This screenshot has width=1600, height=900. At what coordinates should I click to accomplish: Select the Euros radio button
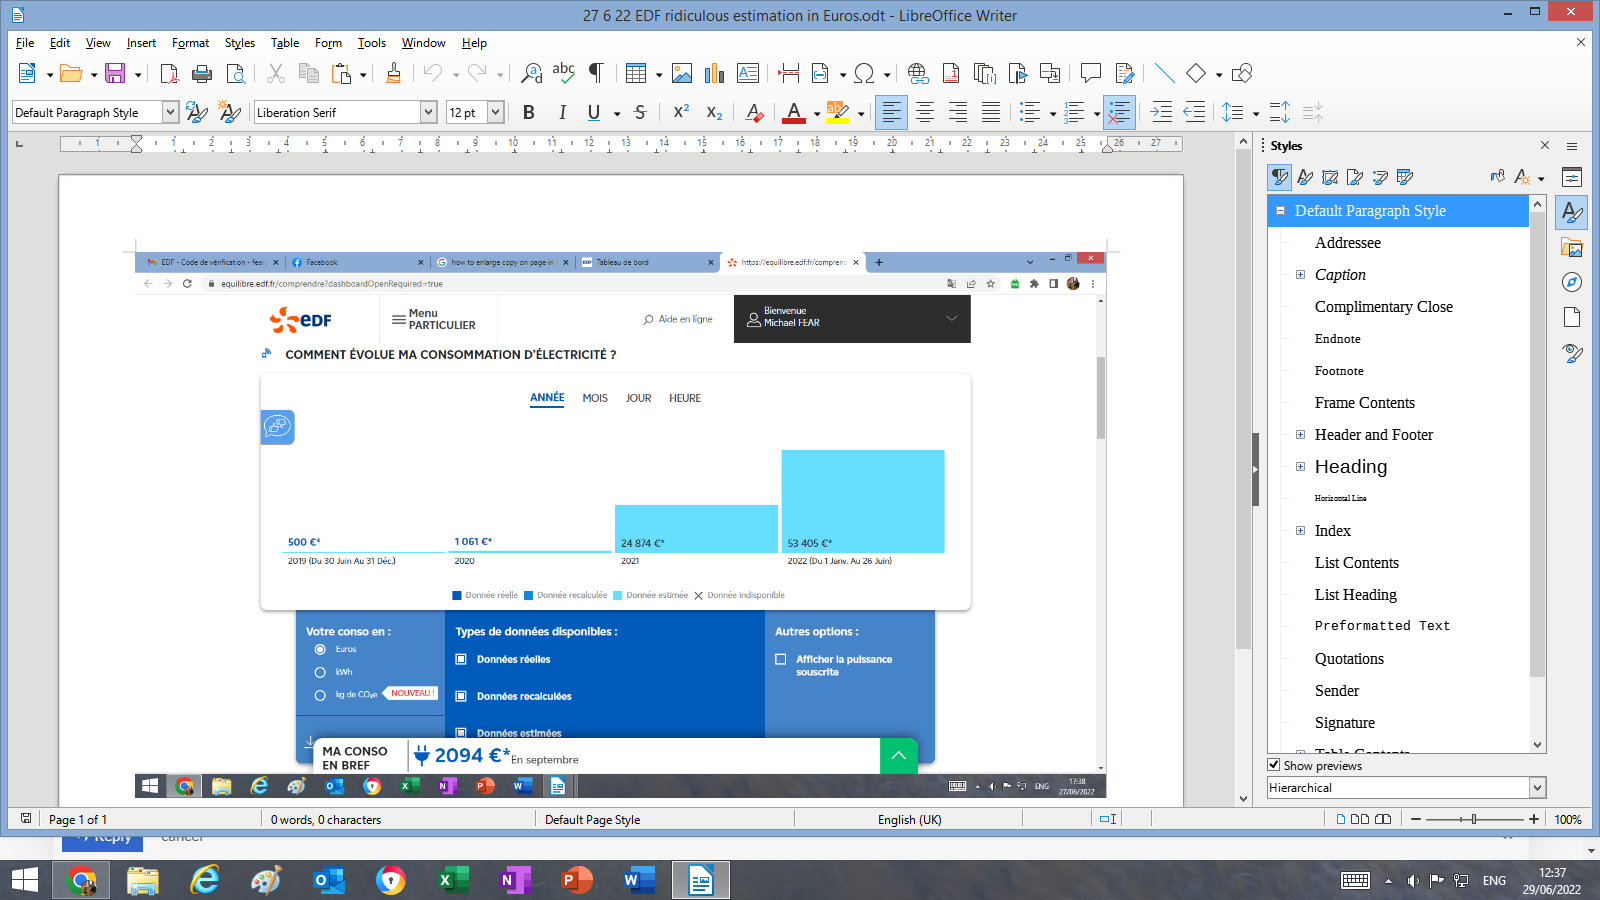[x=320, y=649]
